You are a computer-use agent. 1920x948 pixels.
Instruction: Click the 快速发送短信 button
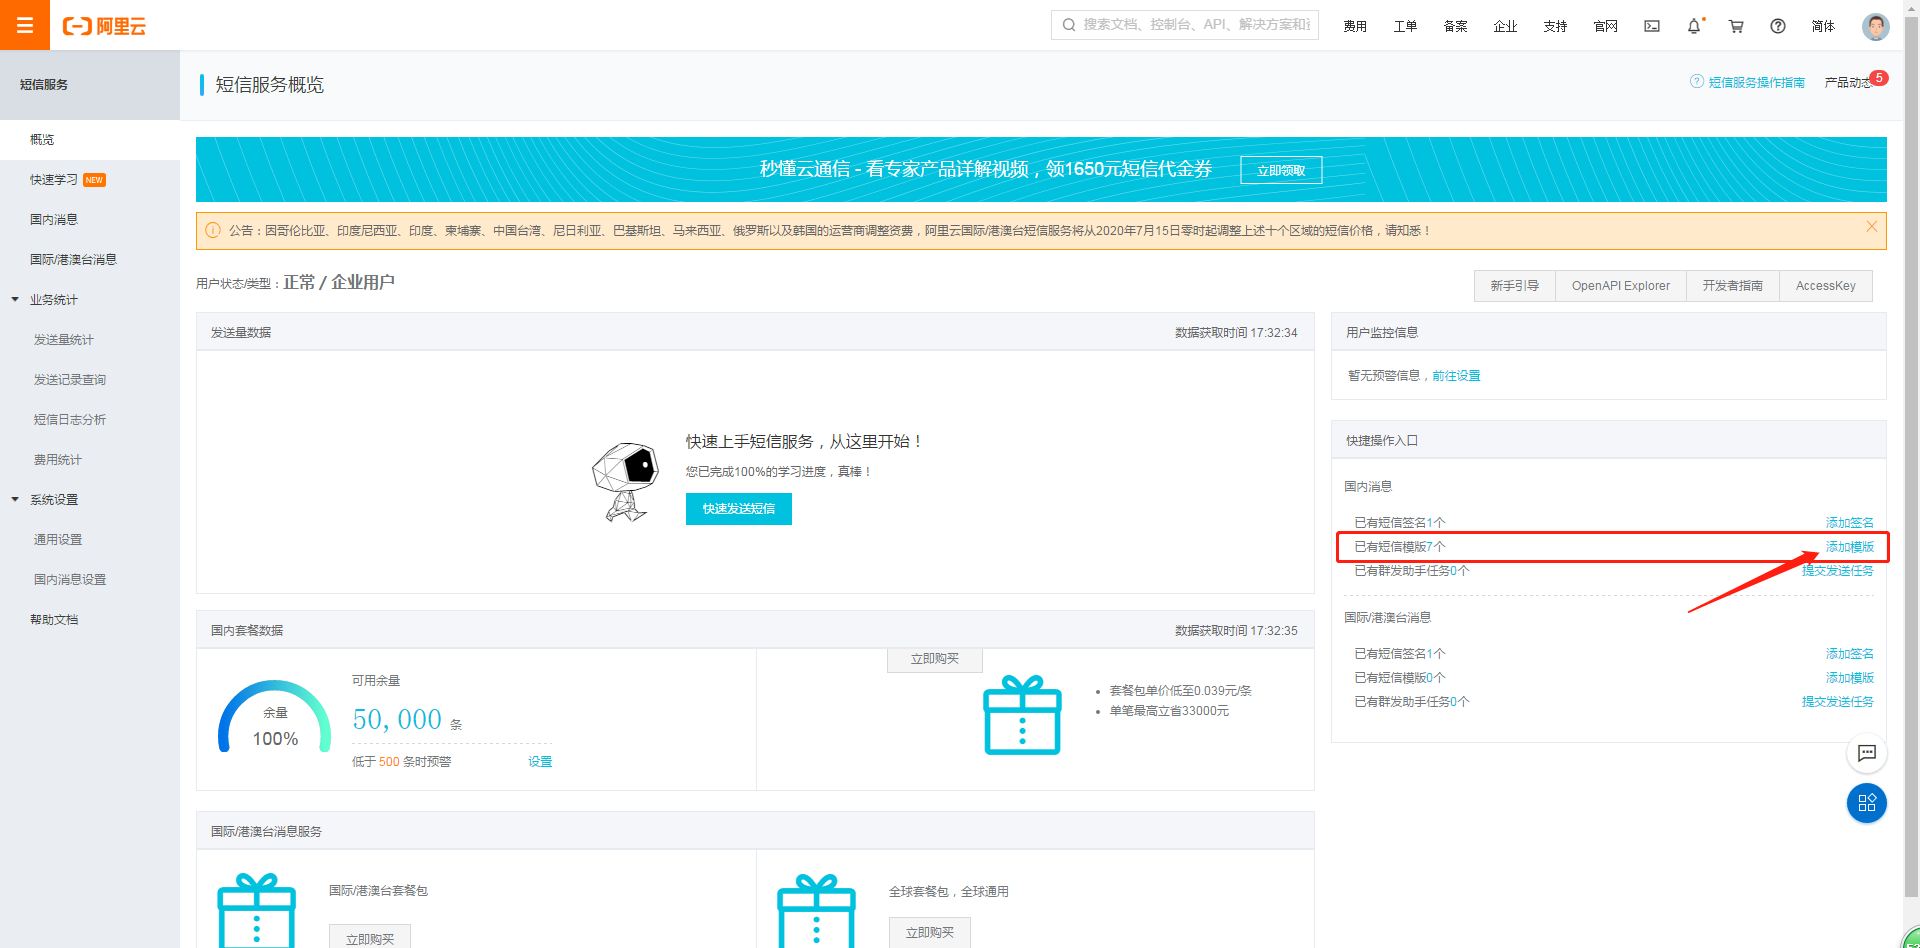[x=739, y=509]
